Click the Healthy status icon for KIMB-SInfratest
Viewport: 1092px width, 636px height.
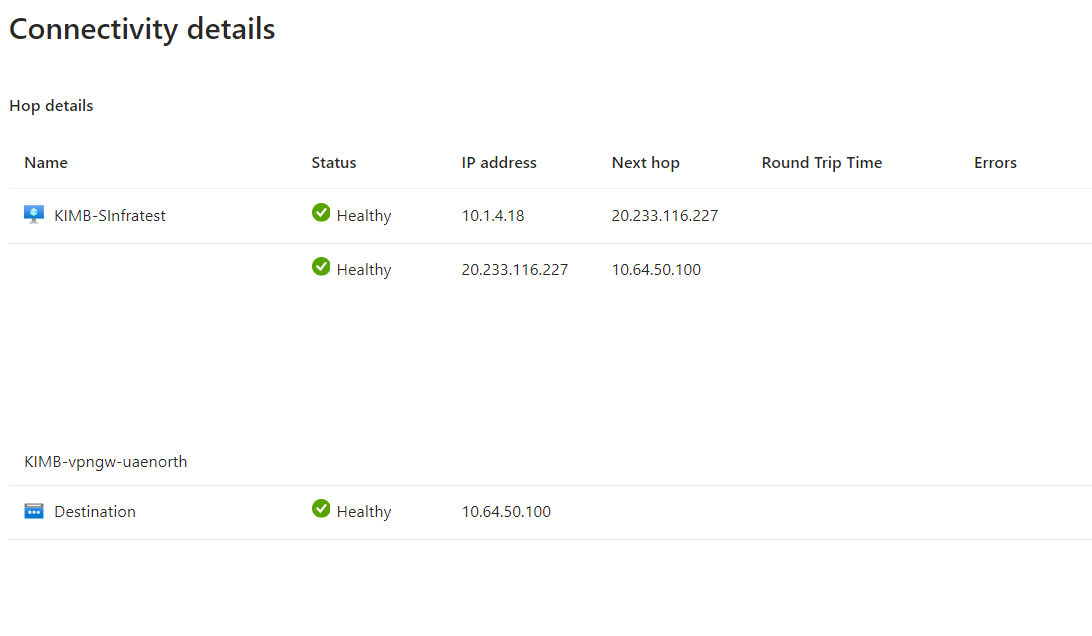321,212
